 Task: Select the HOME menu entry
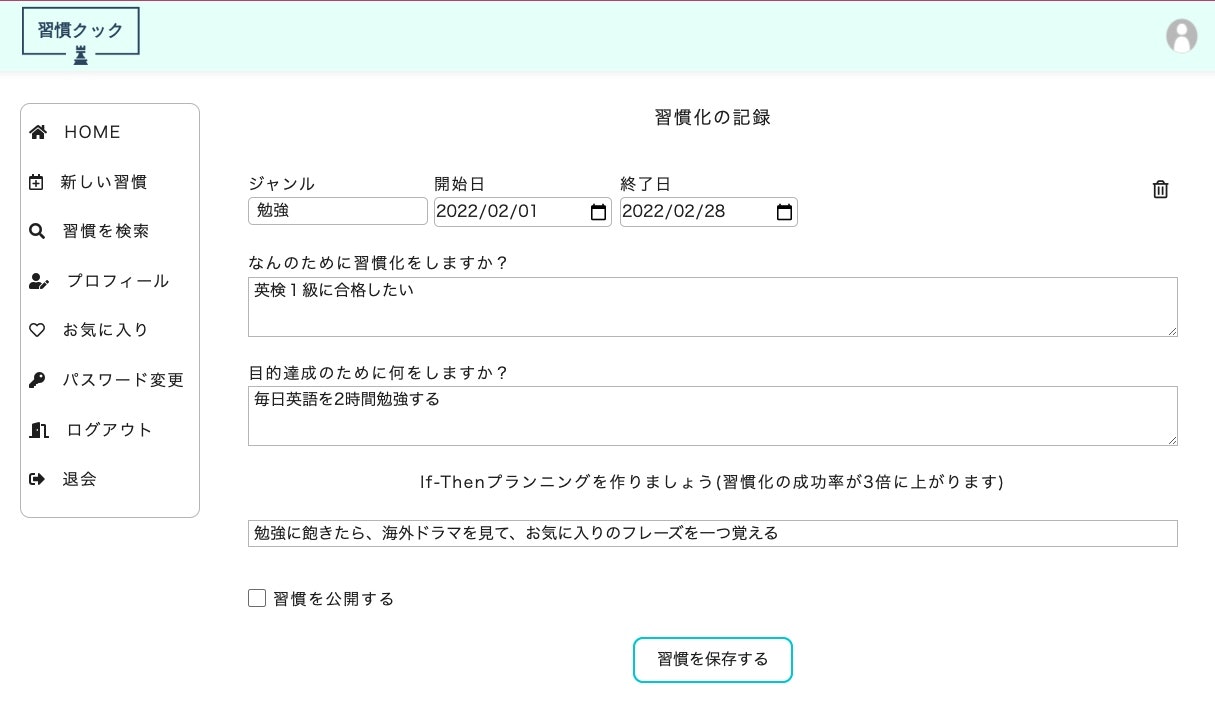coord(92,131)
